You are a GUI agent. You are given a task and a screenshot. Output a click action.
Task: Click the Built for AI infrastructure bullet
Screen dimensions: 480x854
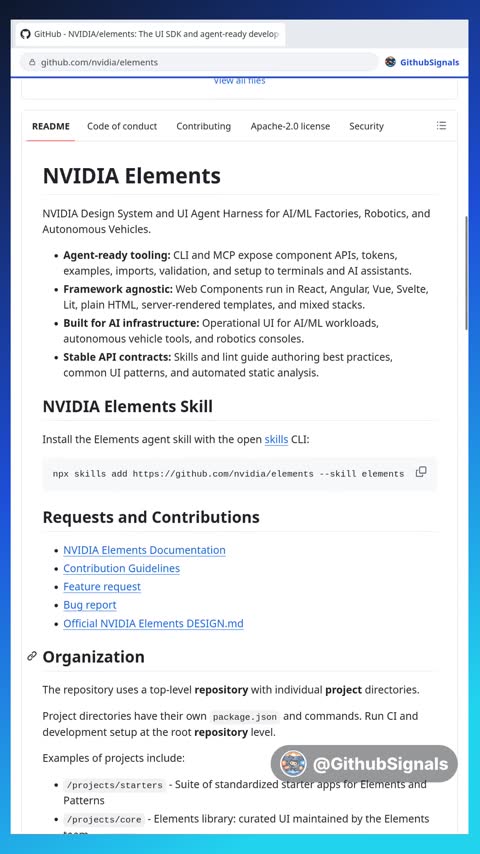221,331
